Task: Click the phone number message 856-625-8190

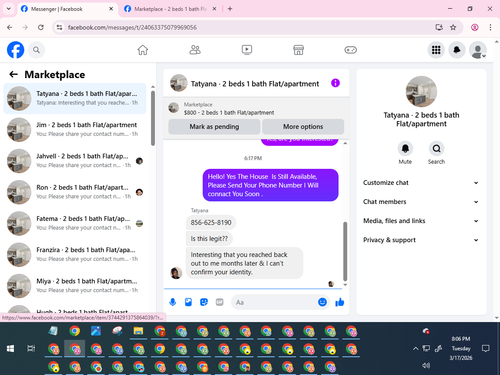Action: point(211,222)
